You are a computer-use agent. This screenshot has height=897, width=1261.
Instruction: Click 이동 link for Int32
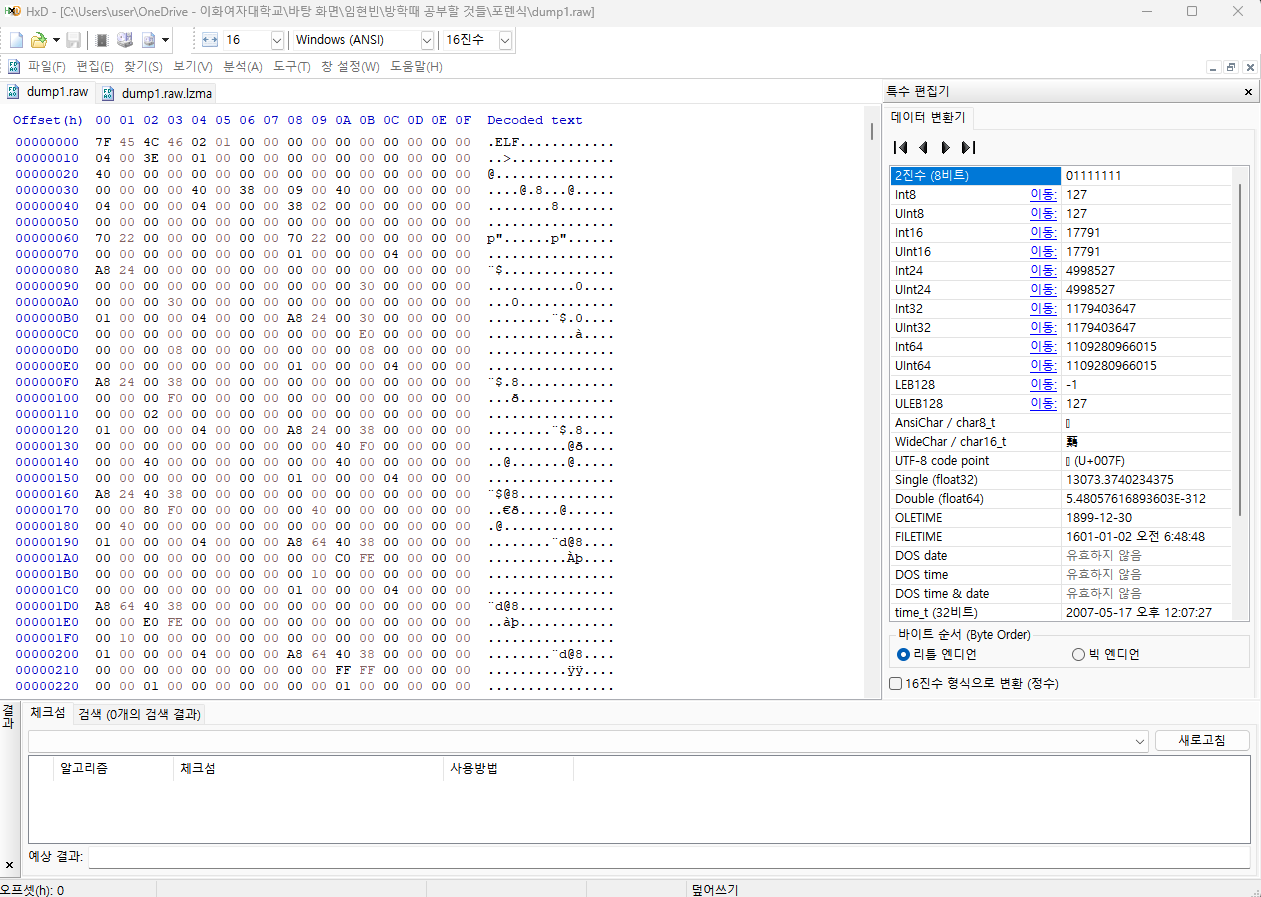coord(1043,309)
